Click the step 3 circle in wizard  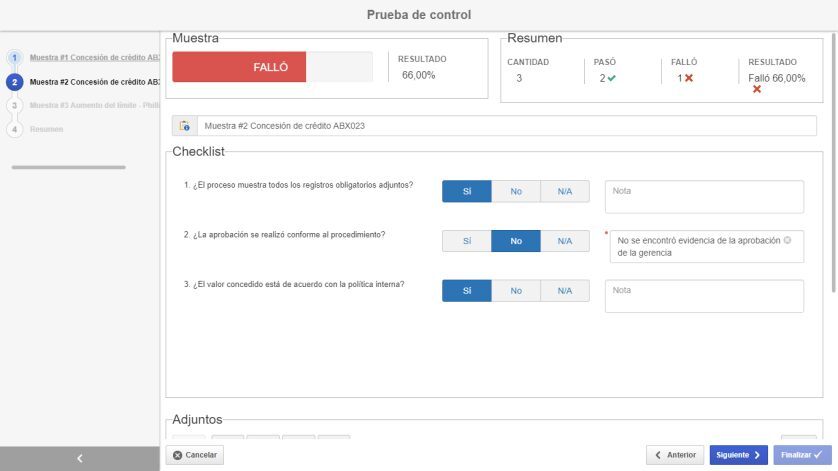point(15,105)
